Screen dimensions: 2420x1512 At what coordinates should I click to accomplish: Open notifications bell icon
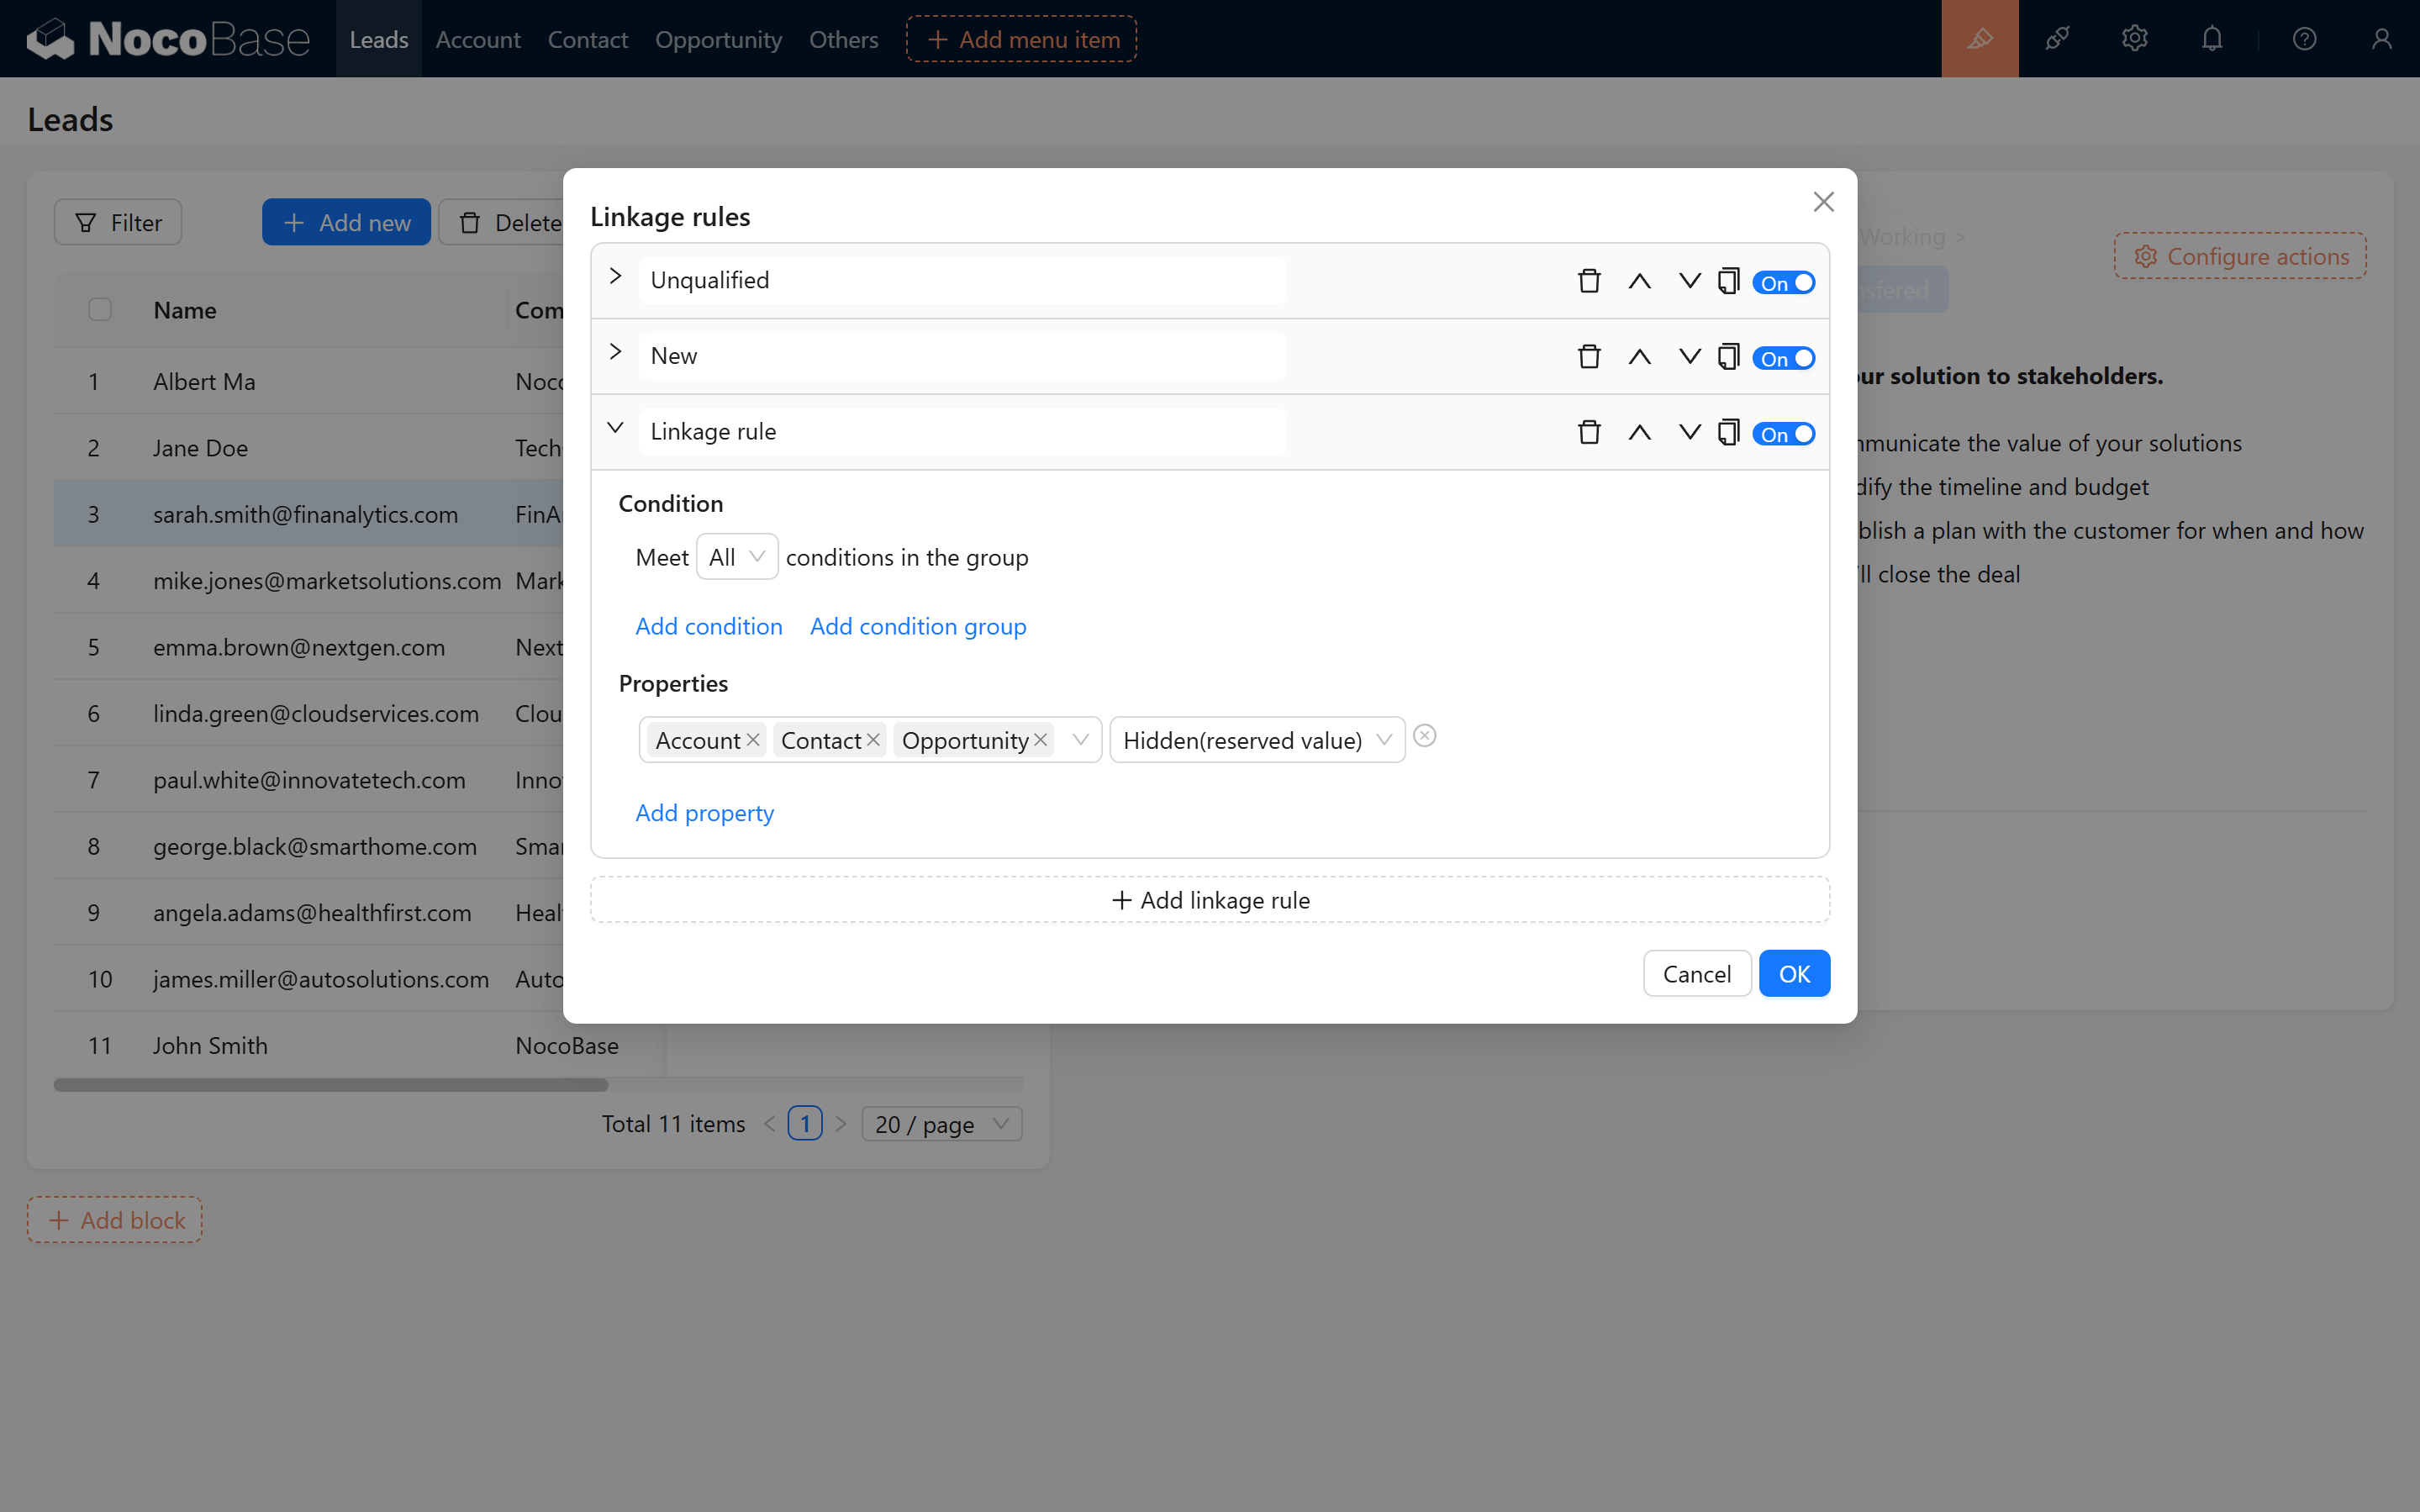tap(2212, 39)
